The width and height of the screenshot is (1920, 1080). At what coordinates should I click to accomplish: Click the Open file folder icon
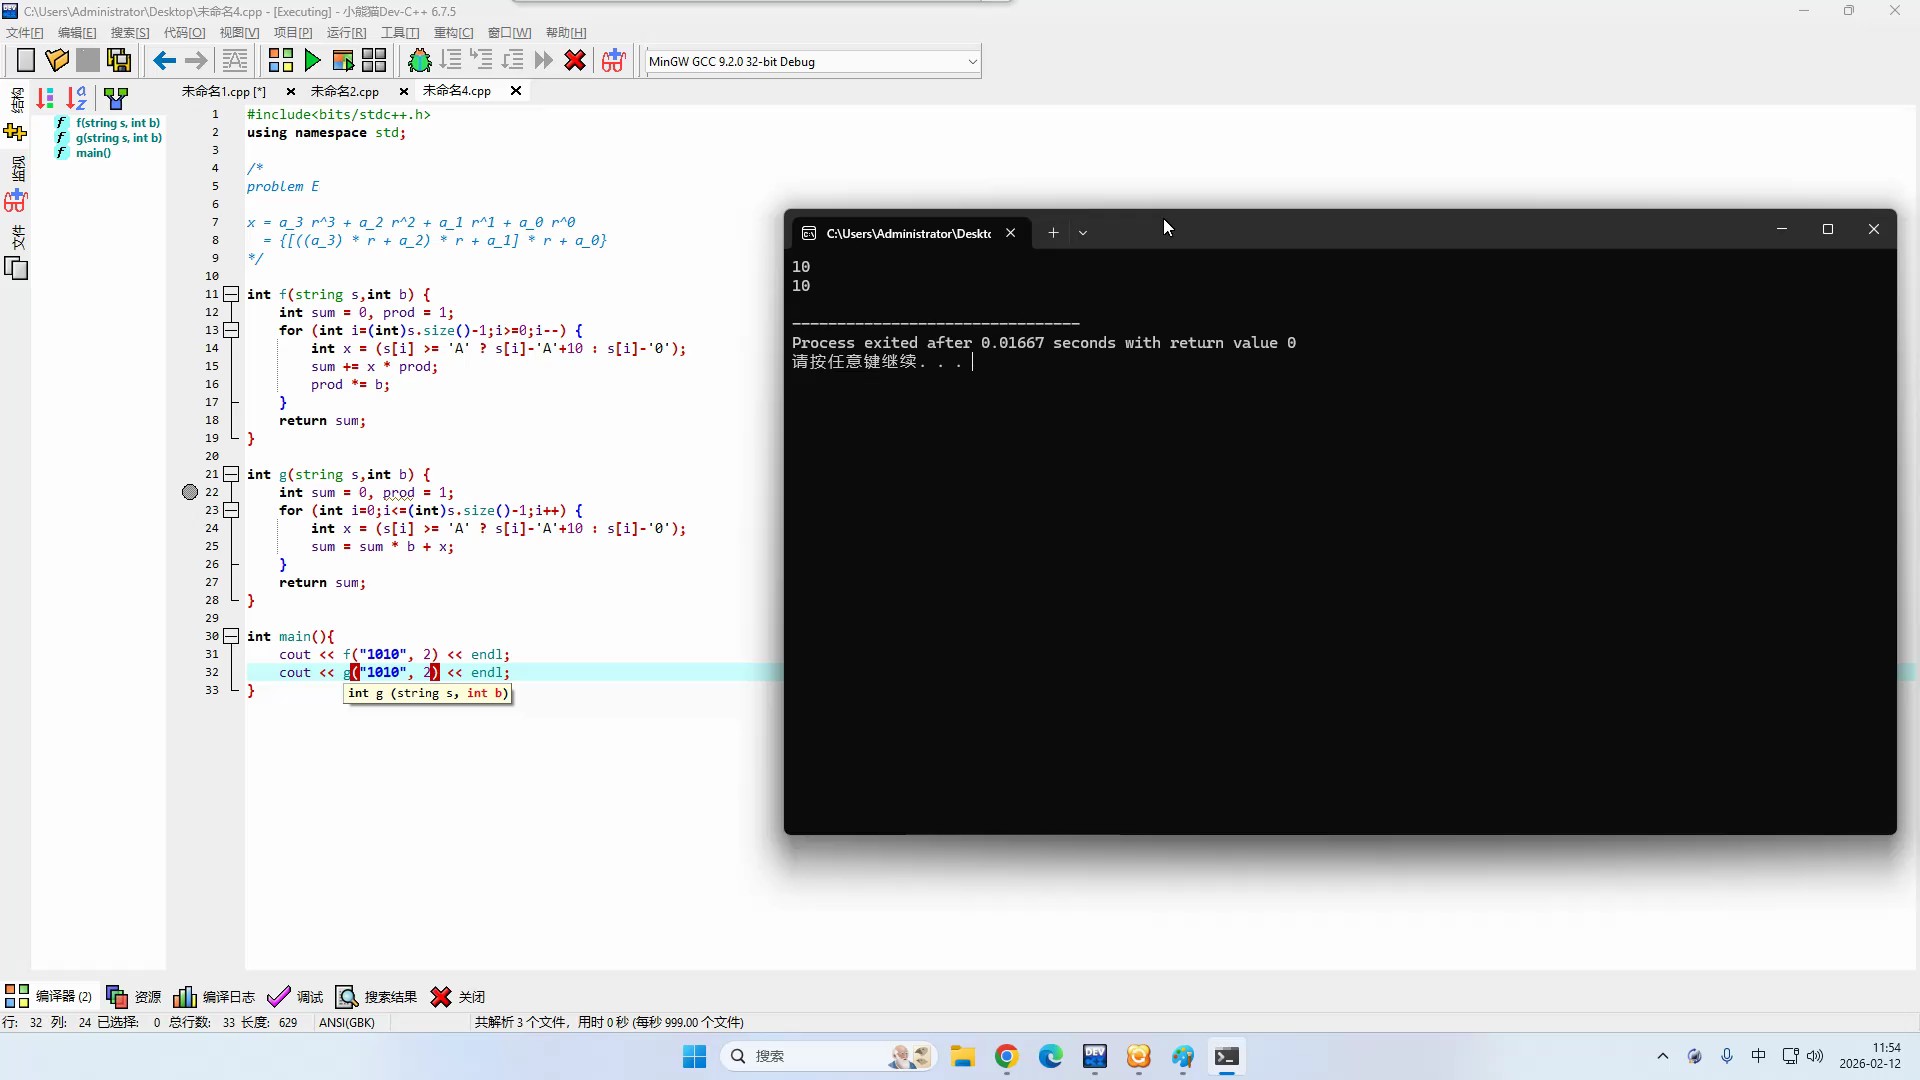[57, 61]
